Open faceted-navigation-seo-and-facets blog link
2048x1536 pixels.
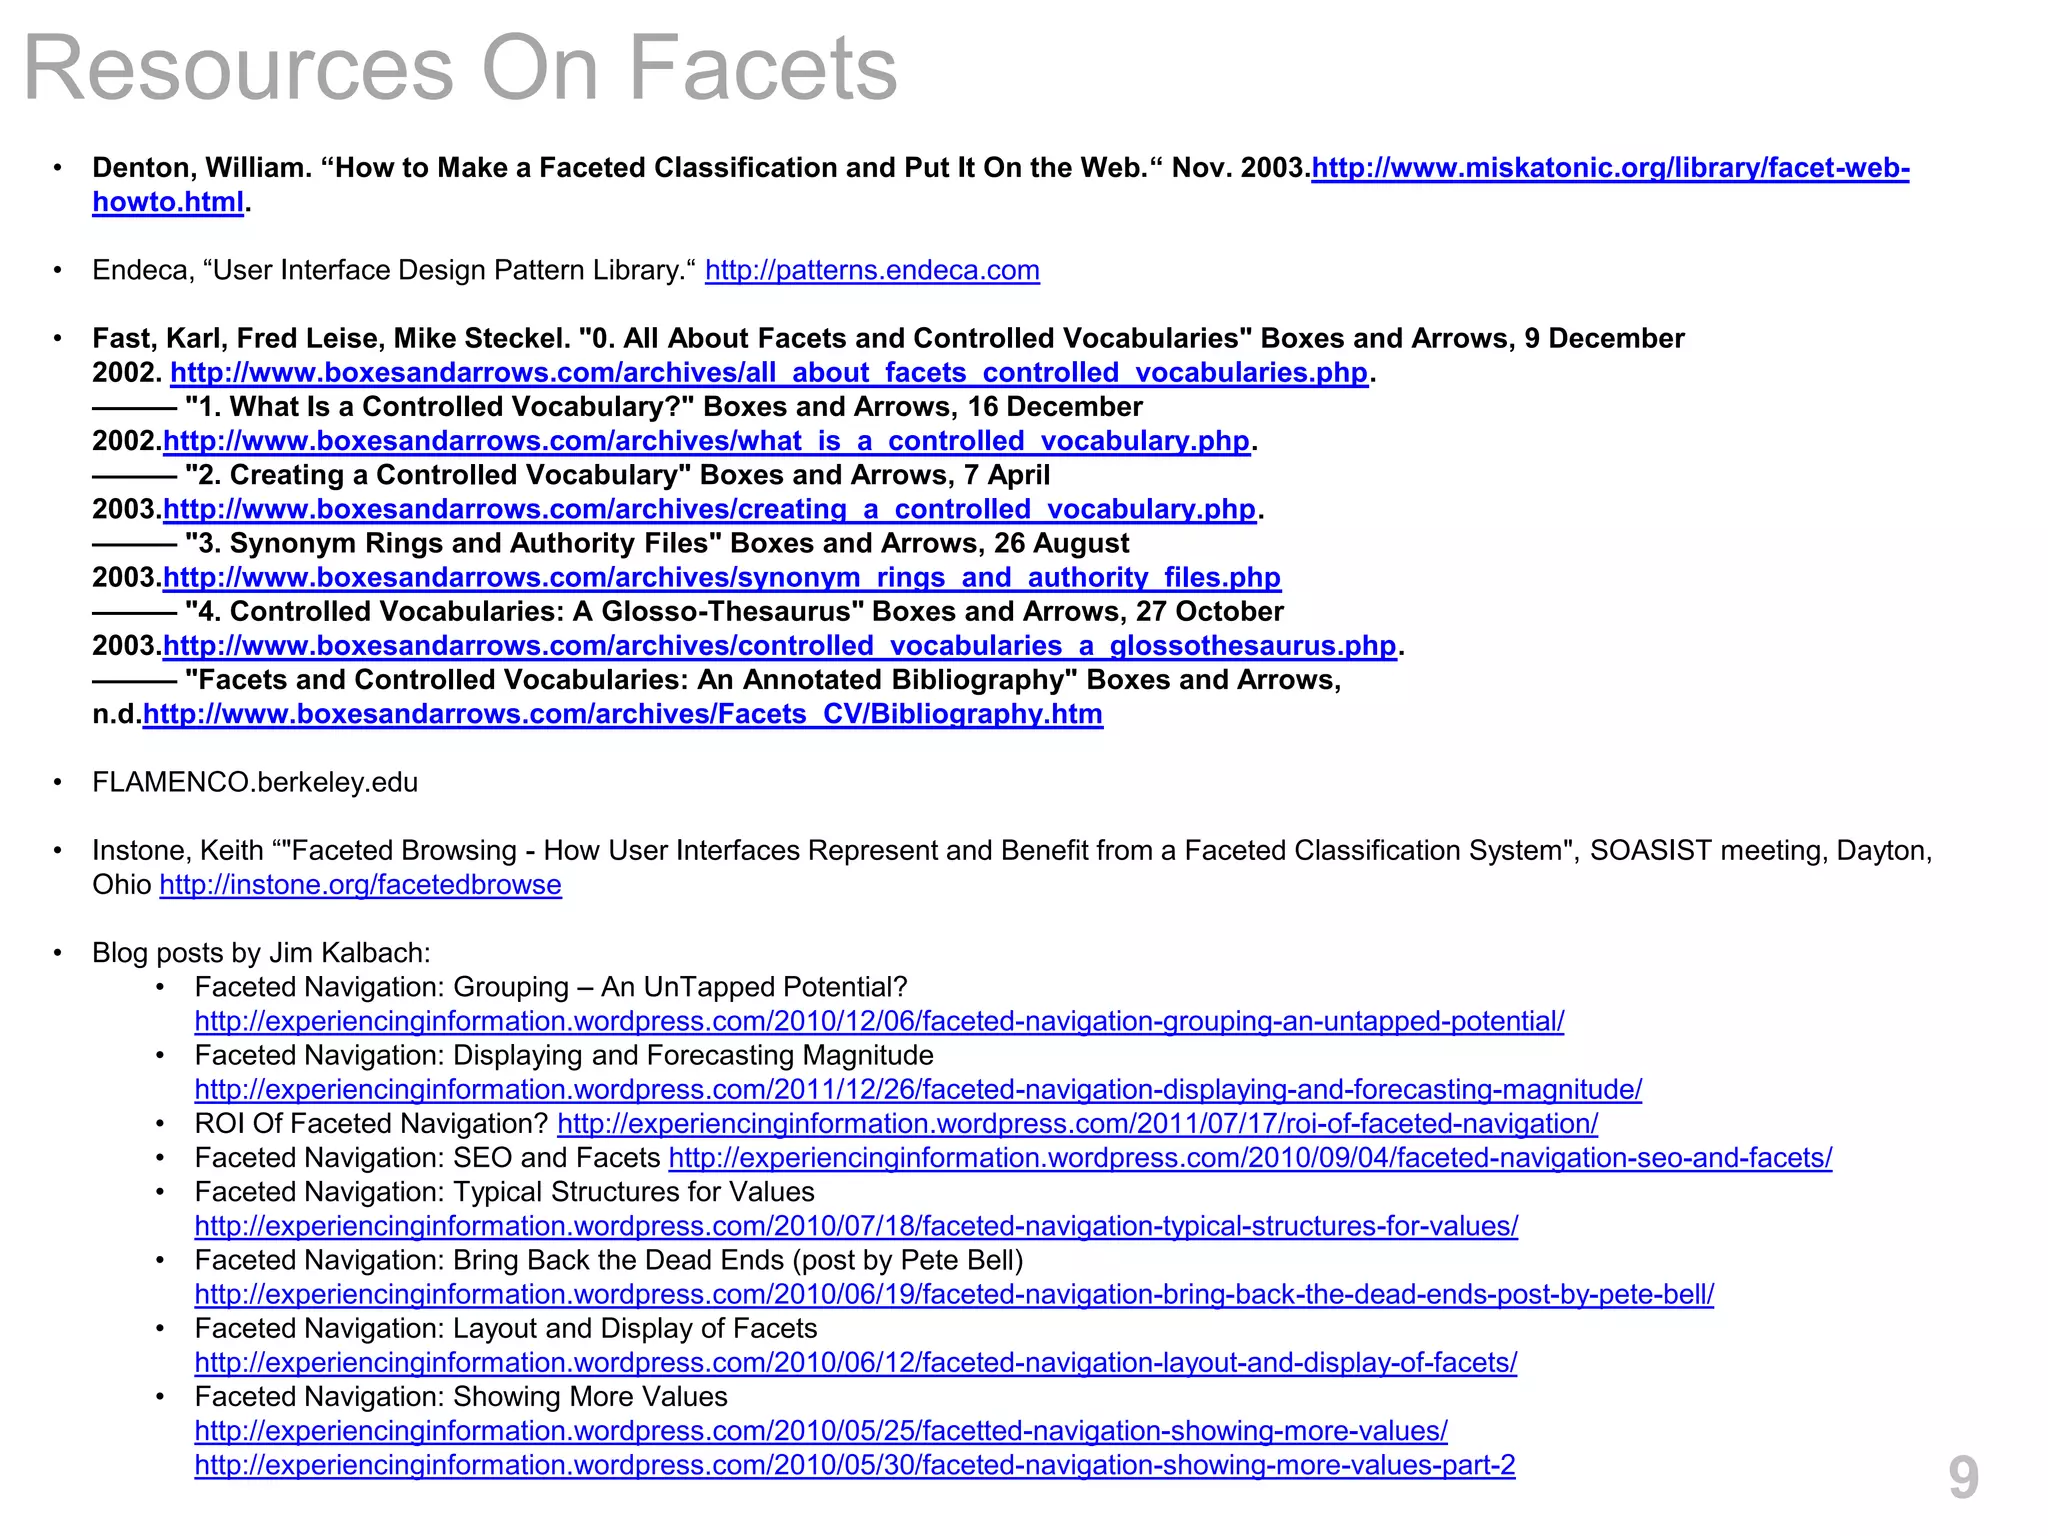pos(1250,1158)
